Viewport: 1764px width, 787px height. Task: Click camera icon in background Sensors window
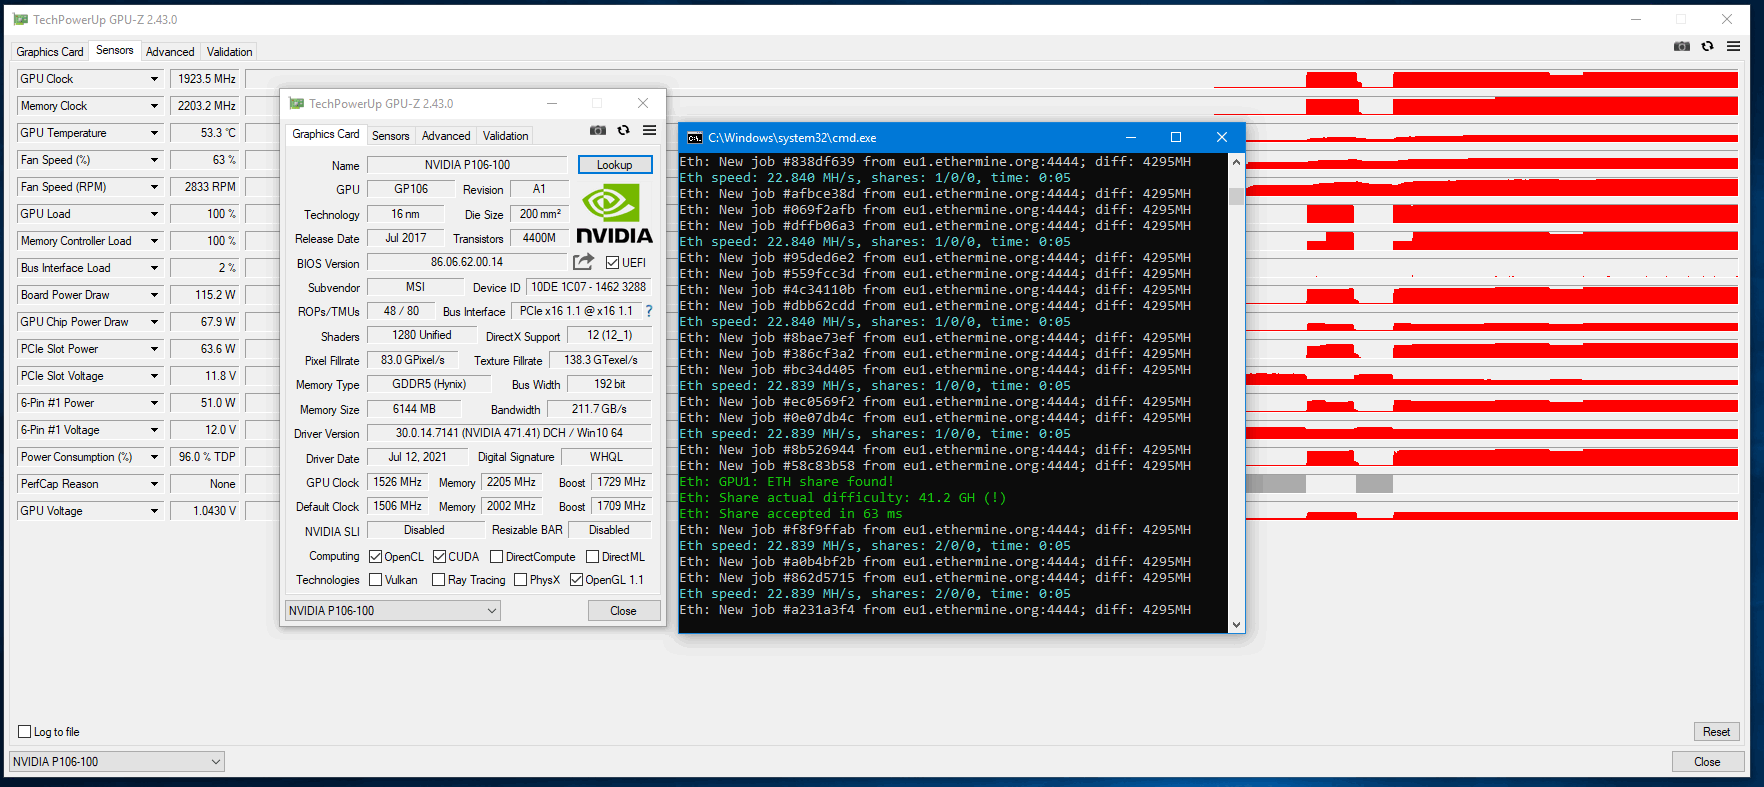click(x=1682, y=46)
